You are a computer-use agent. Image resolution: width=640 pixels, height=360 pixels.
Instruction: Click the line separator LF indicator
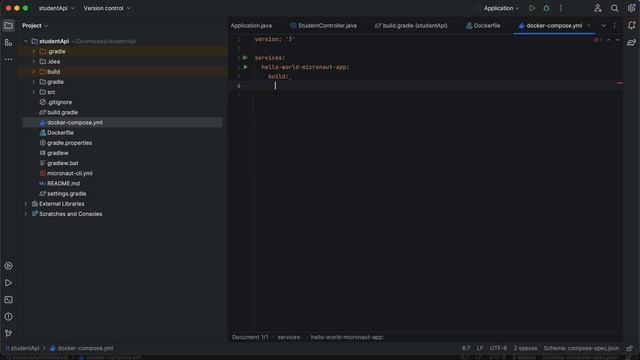(x=480, y=348)
